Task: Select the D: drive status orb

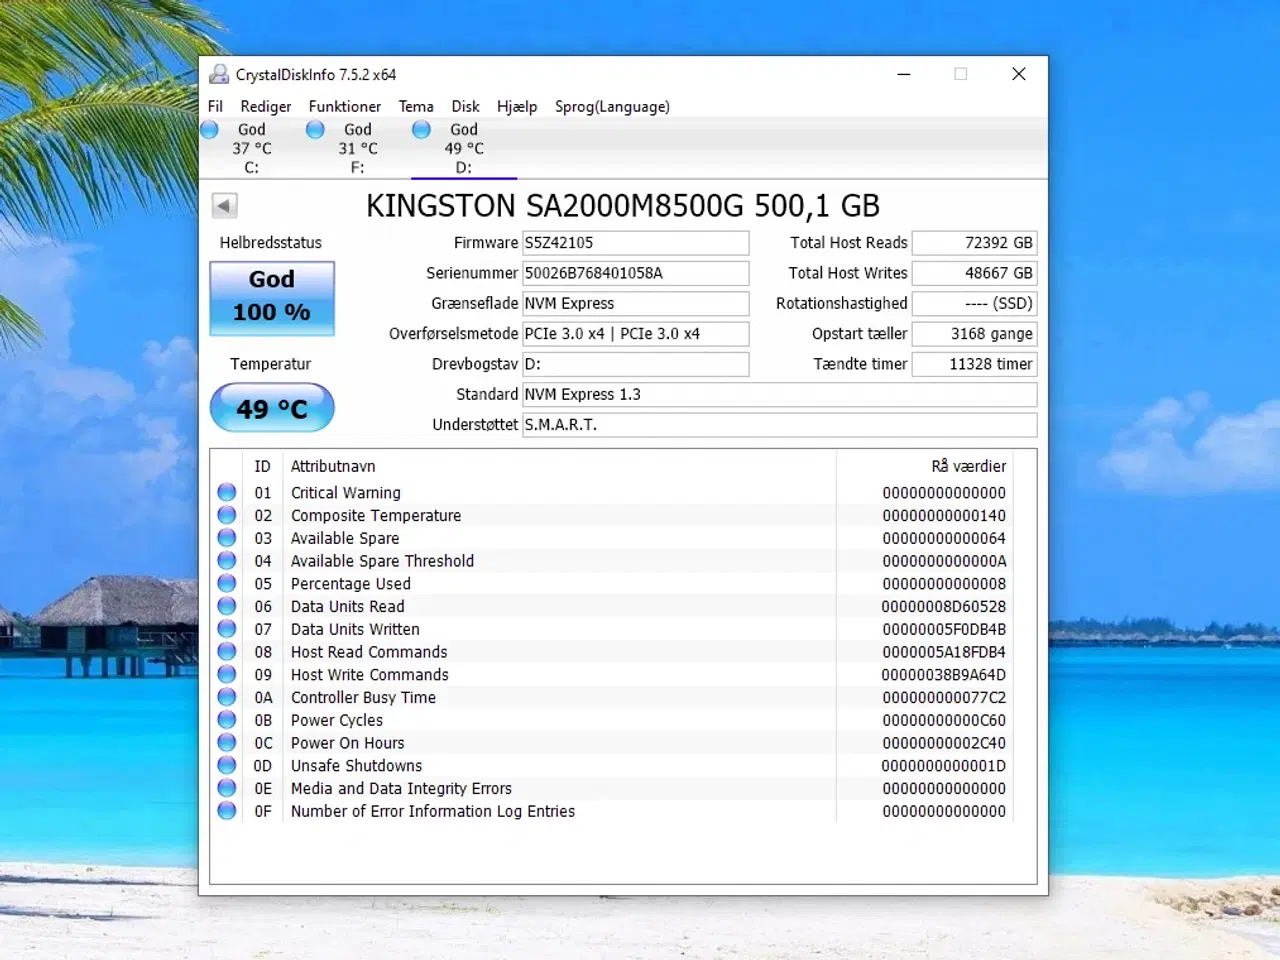Action: pyautogui.click(x=421, y=130)
